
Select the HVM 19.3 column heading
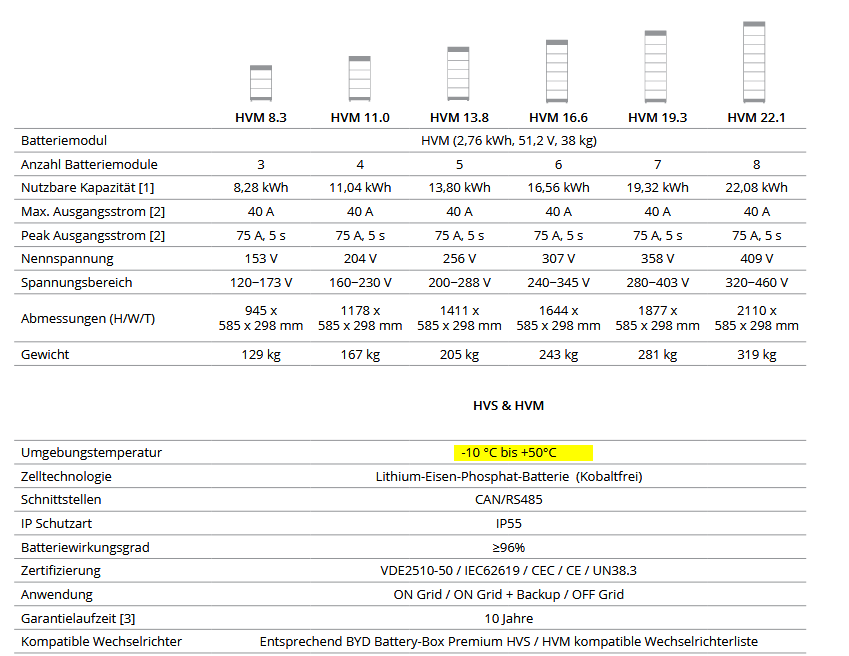[x=657, y=117]
